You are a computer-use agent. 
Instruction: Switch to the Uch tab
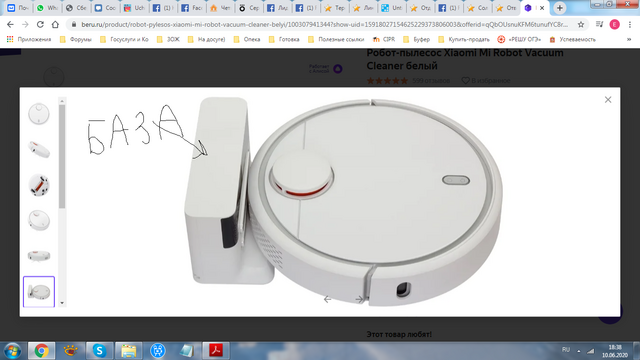pyautogui.click(x=134, y=8)
